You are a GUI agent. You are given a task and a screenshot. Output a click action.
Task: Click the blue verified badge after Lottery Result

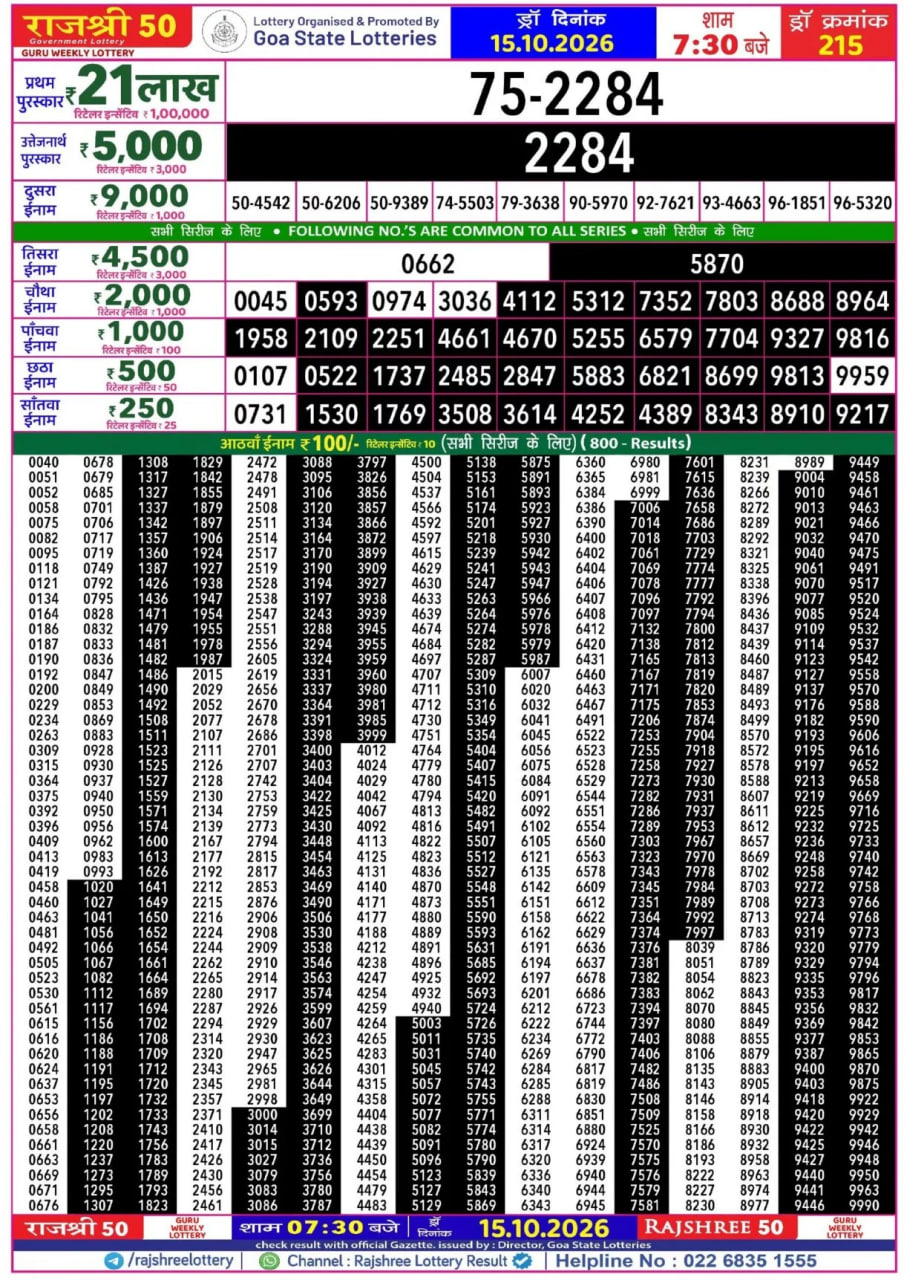pos(521,1261)
